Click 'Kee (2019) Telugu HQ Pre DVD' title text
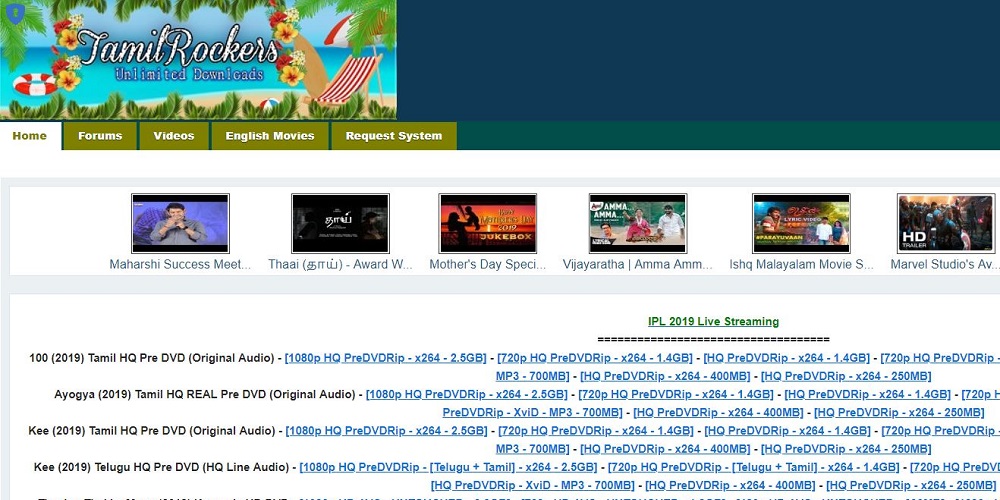The image size is (1000, 500). (x=161, y=467)
